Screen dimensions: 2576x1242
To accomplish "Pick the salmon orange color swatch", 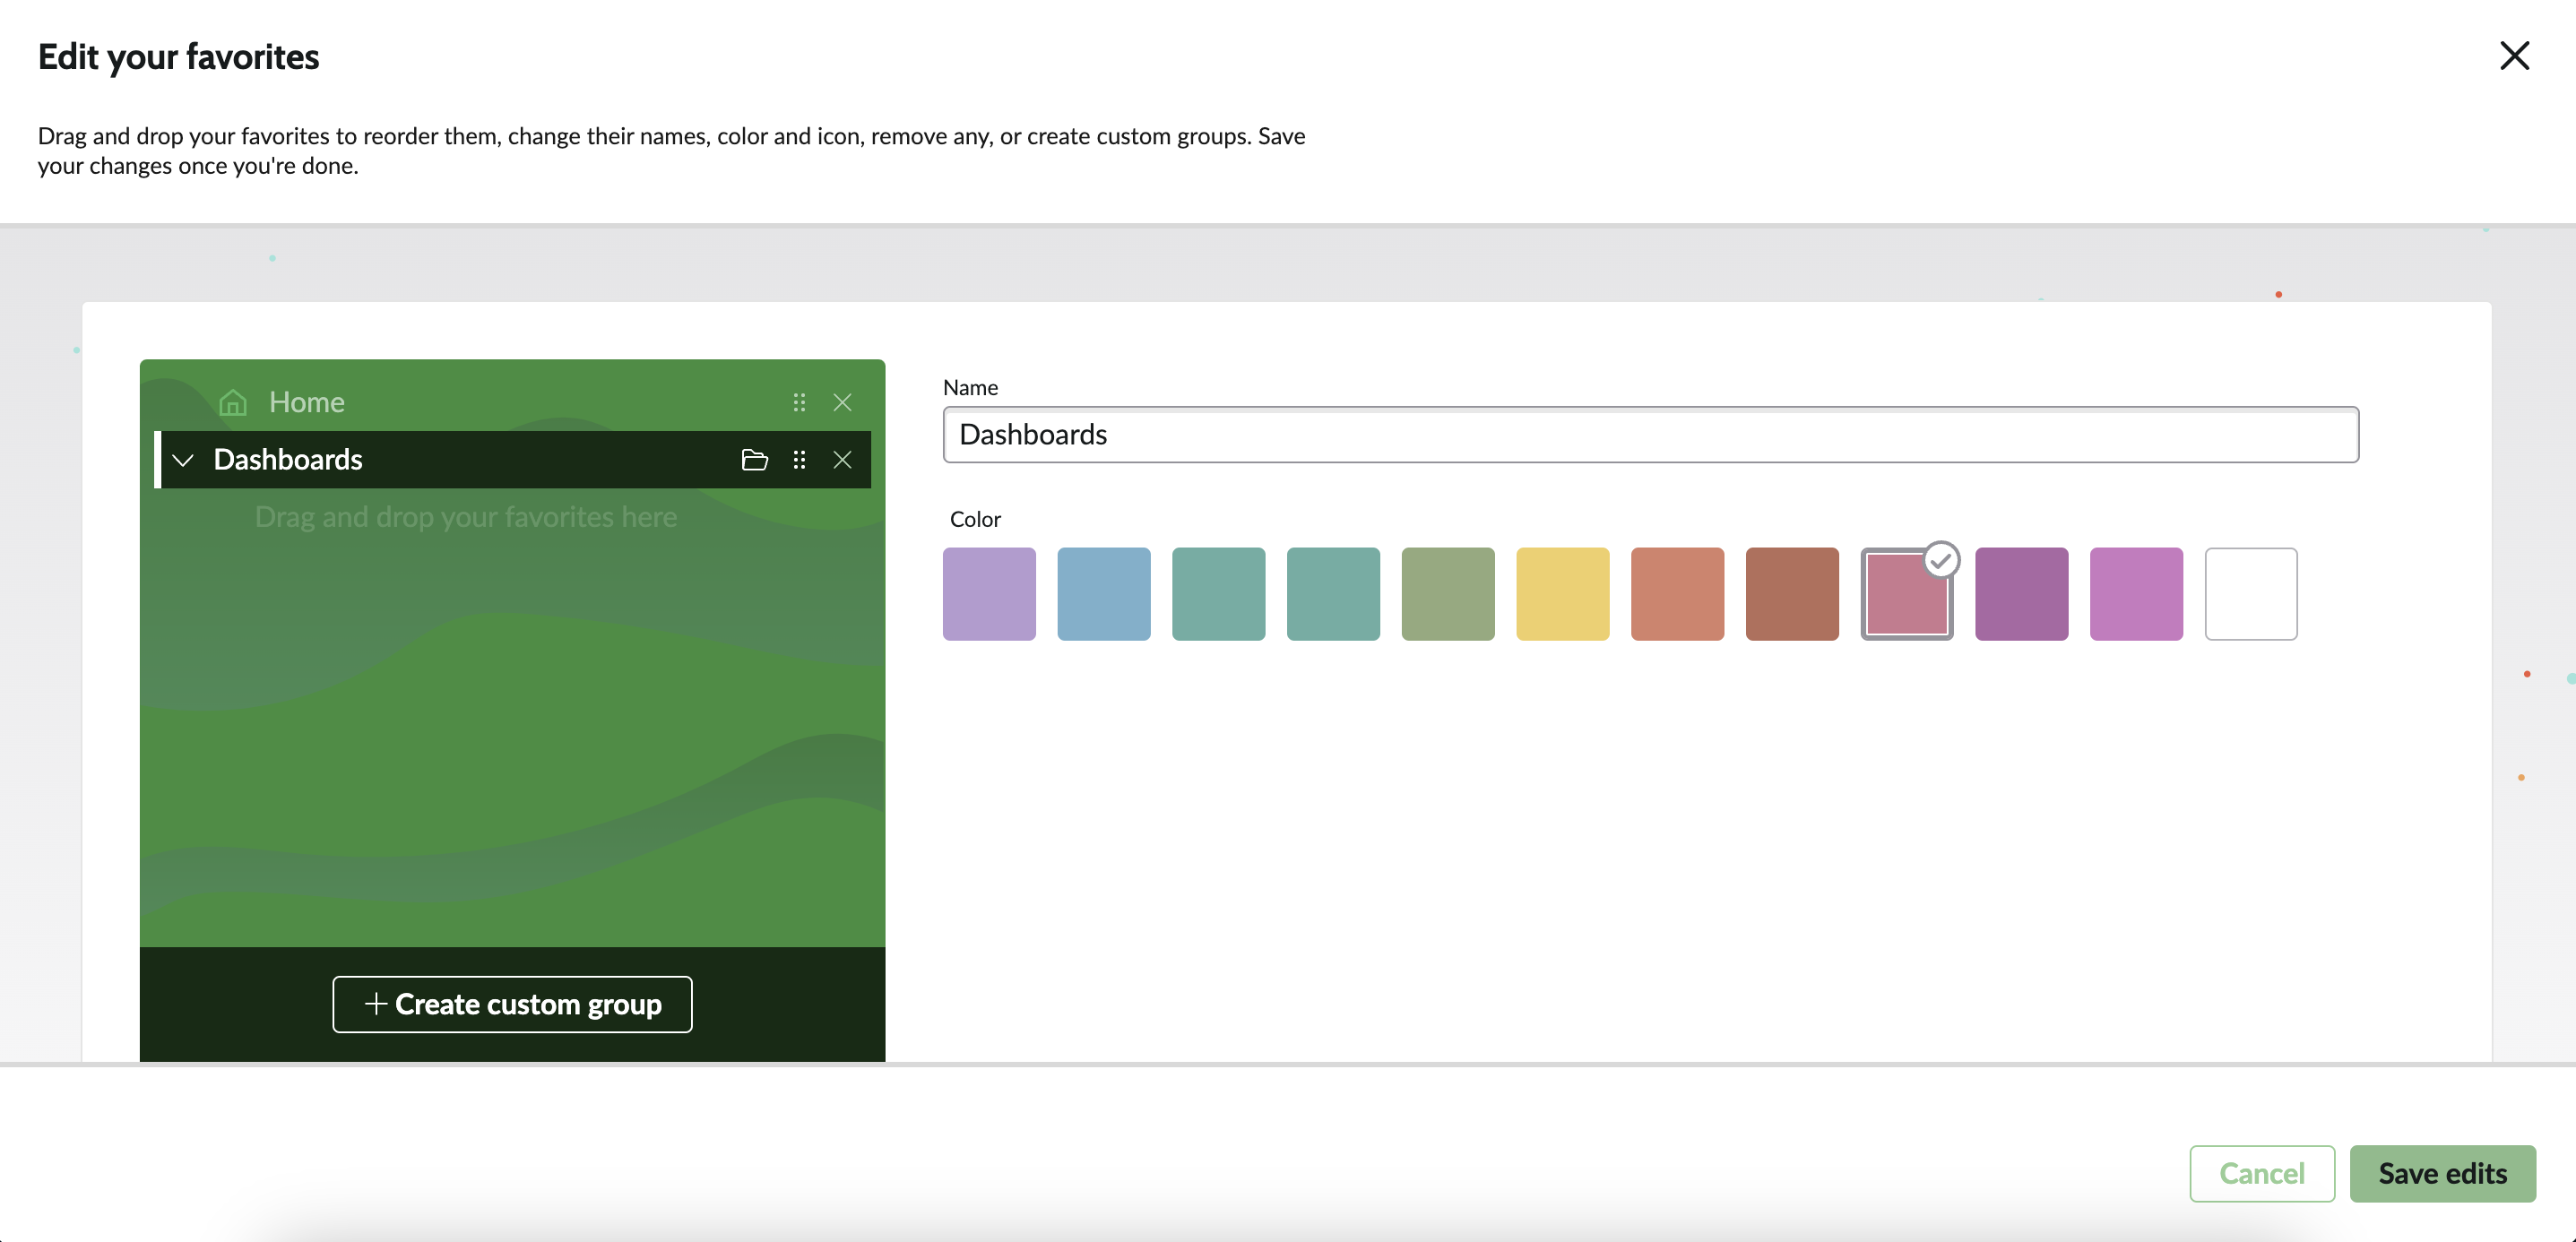I will (x=1678, y=594).
